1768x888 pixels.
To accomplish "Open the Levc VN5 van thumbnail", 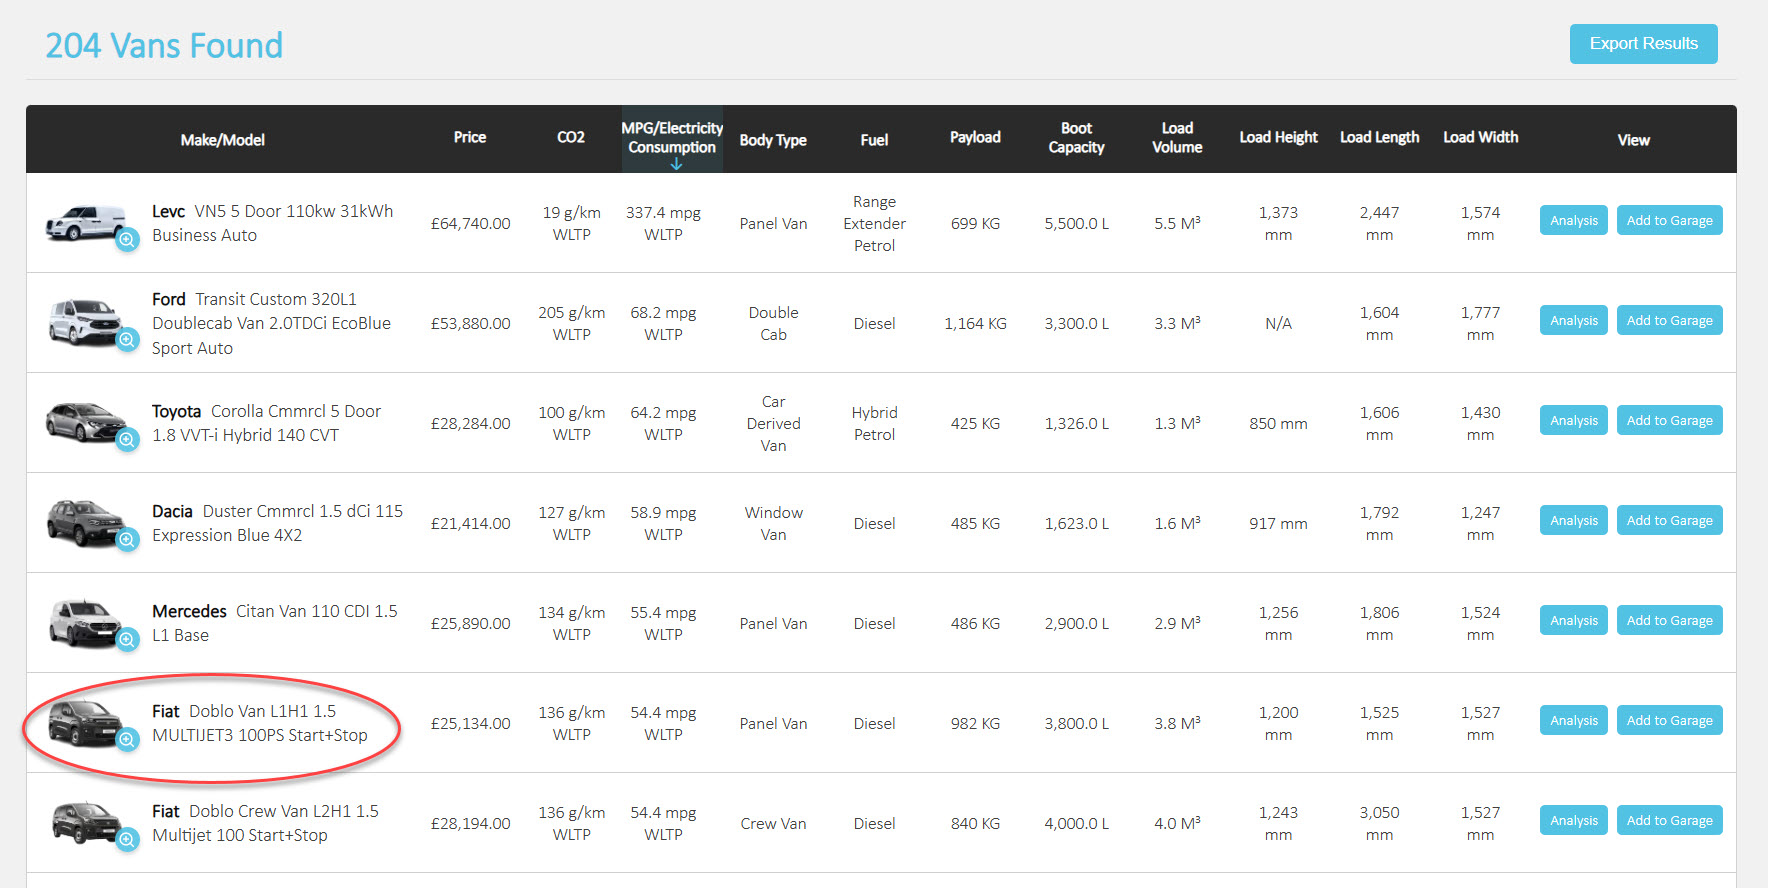I will [85, 222].
